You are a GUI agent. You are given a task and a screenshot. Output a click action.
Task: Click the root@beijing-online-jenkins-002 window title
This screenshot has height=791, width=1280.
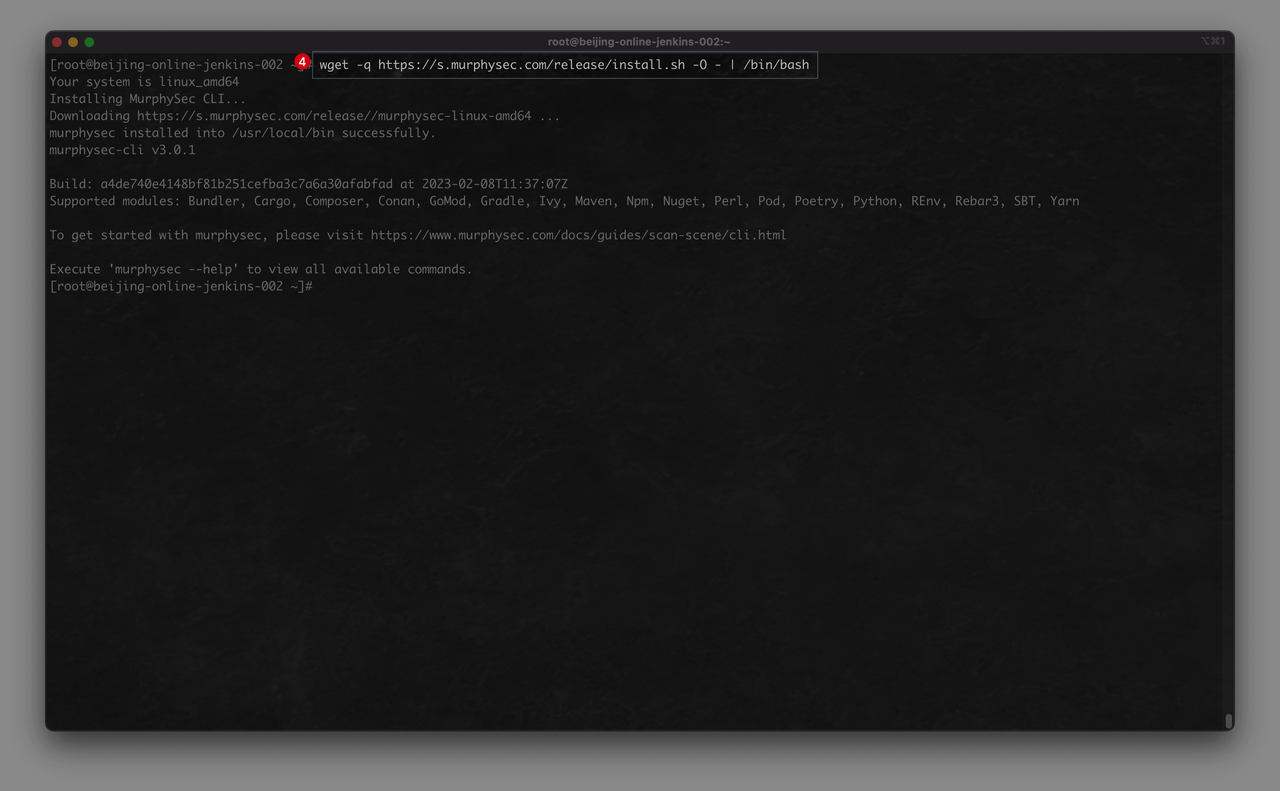pos(639,42)
